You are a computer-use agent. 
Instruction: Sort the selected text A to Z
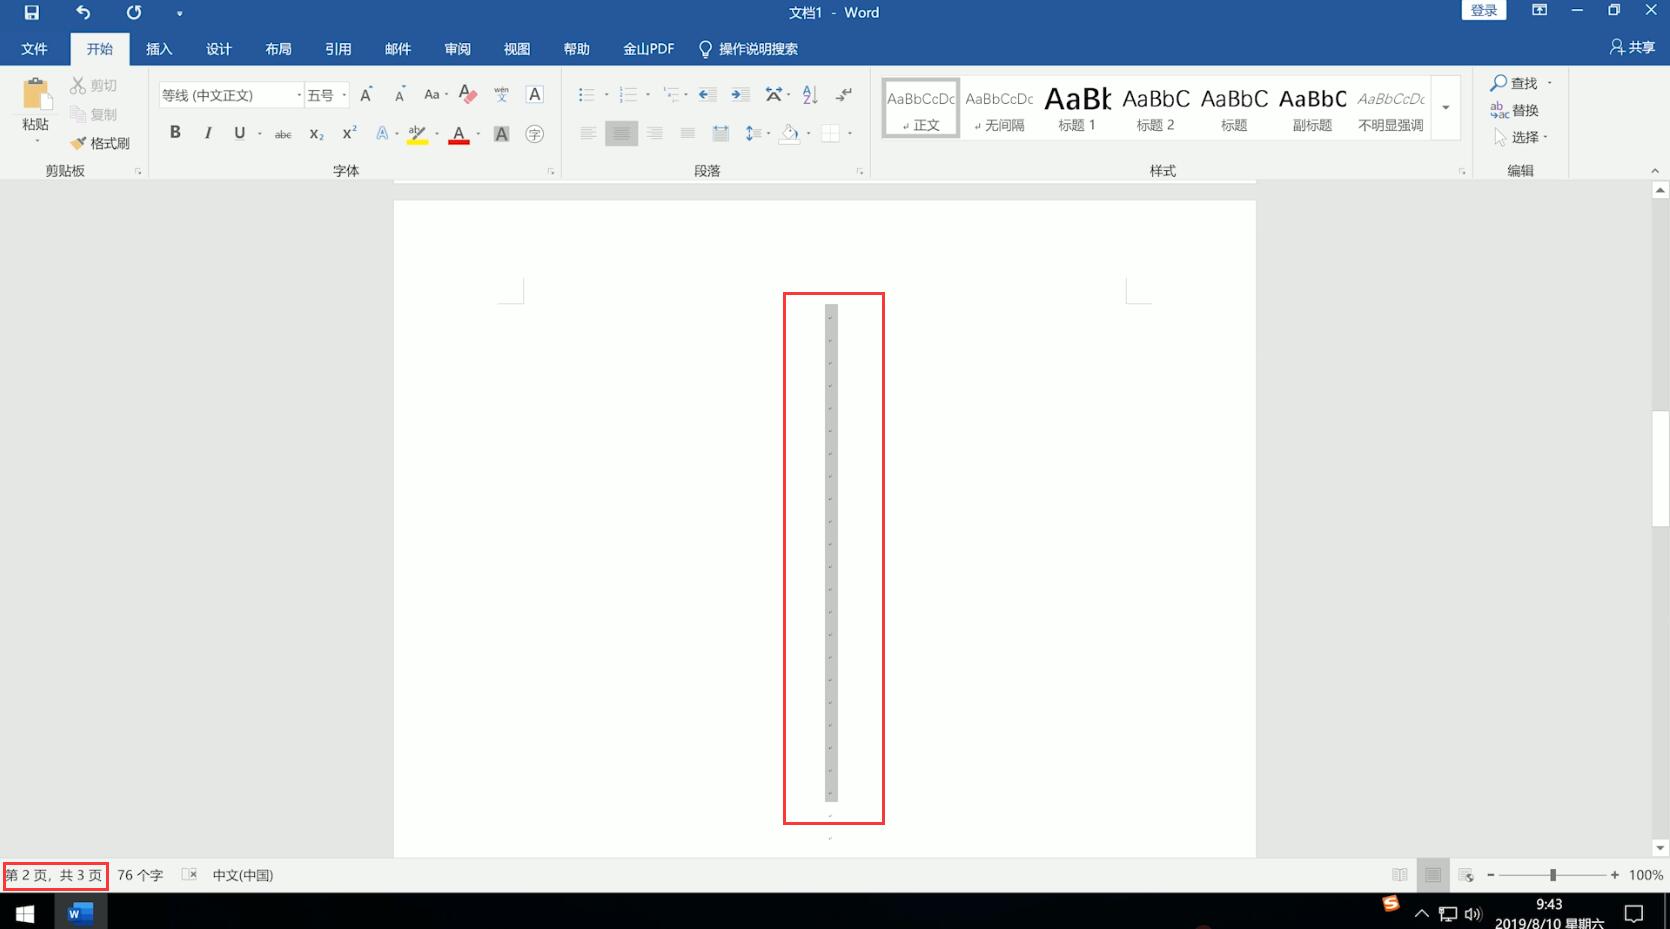coord(810,94)
